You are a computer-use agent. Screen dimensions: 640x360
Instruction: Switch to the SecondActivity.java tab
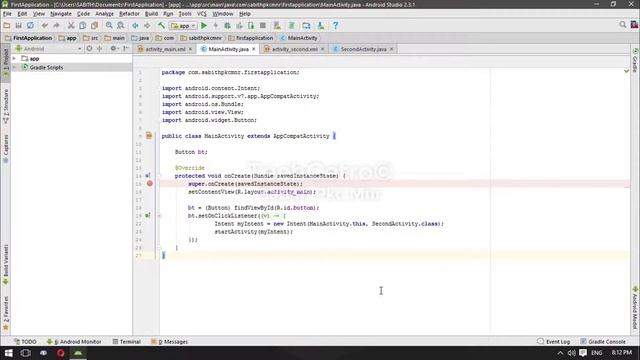[x=363, y=49]
